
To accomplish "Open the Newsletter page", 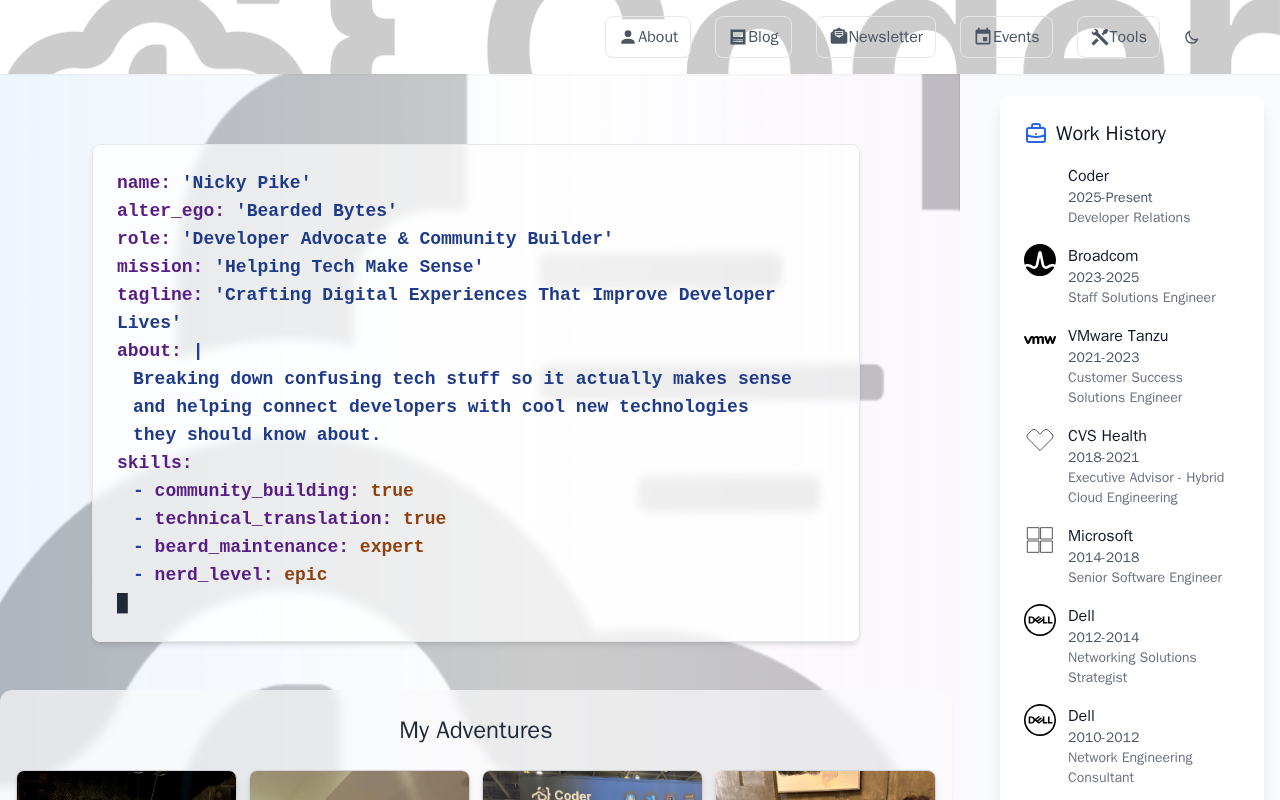I will [876, 37].
